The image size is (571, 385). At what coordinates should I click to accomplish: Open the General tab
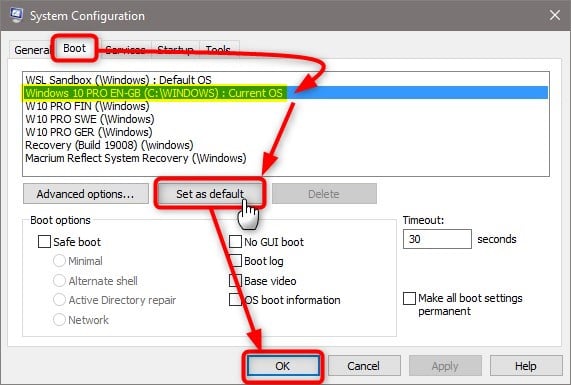[32, 50]
